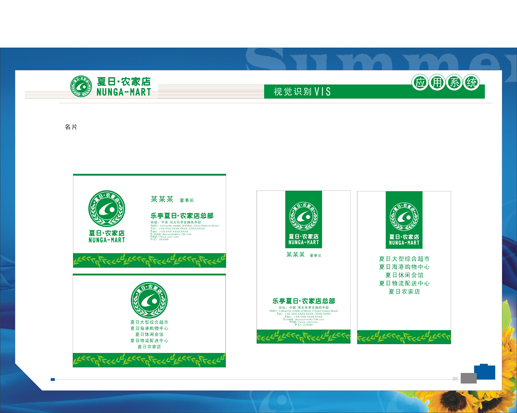Screen dimensions: 517x413
Task: Click the 统 circle badge
Action: coord(471,82)
